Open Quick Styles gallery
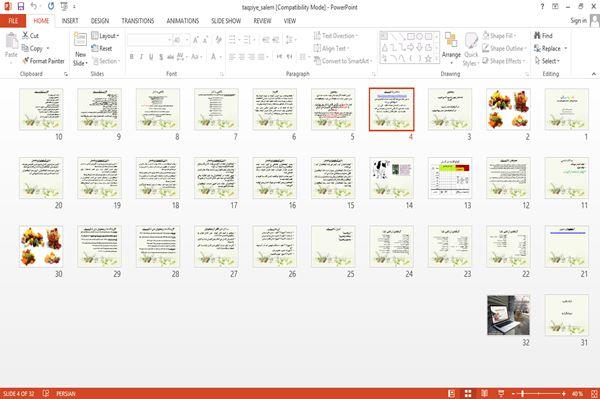This screenshot has width=600, height=399. click(471, 50)
